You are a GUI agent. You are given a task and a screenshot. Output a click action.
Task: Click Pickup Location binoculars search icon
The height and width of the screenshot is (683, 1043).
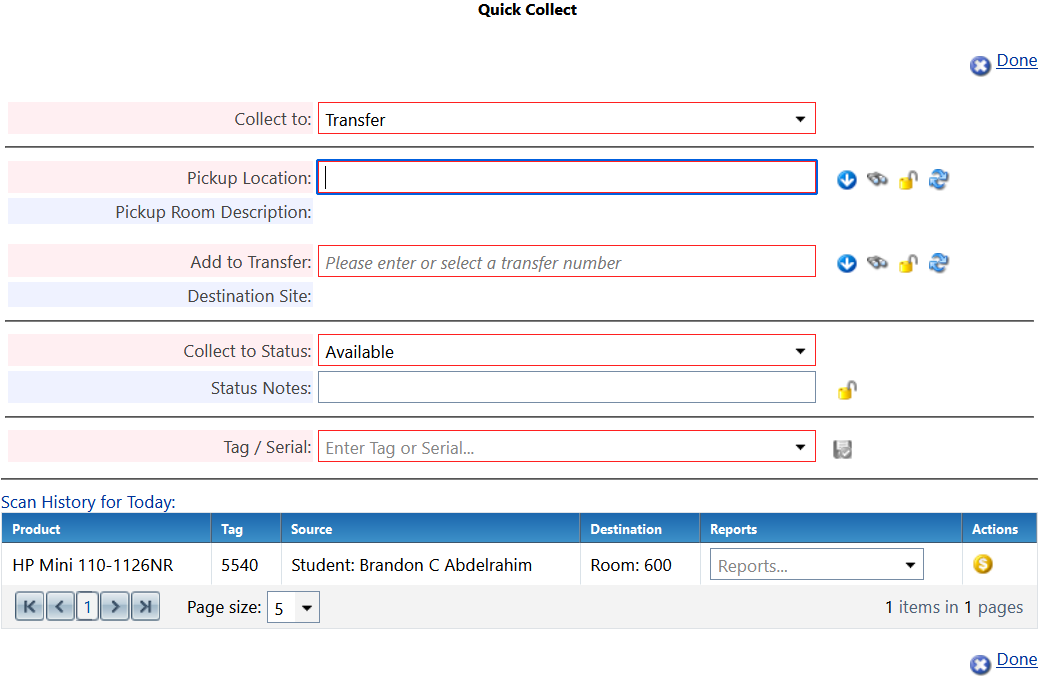pyautogui.click(x=877, y=179)
